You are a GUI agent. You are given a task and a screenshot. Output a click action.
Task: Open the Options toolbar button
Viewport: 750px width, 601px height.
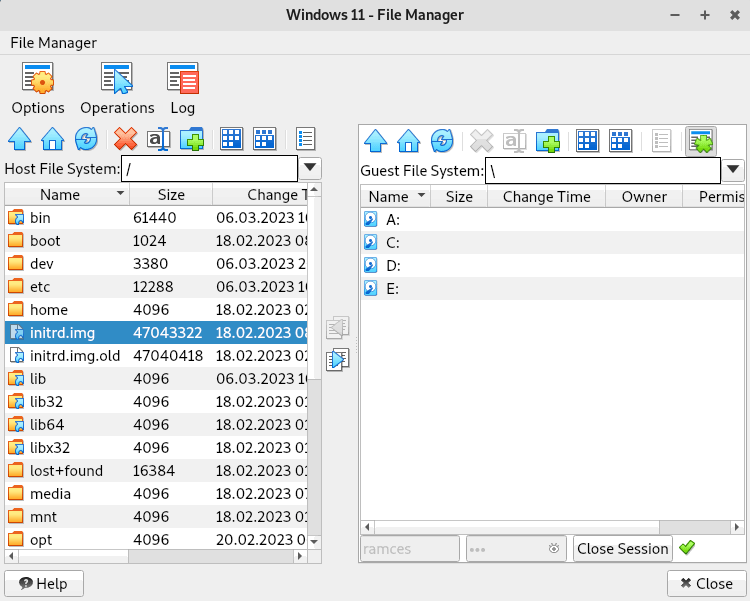coord(38,89)
